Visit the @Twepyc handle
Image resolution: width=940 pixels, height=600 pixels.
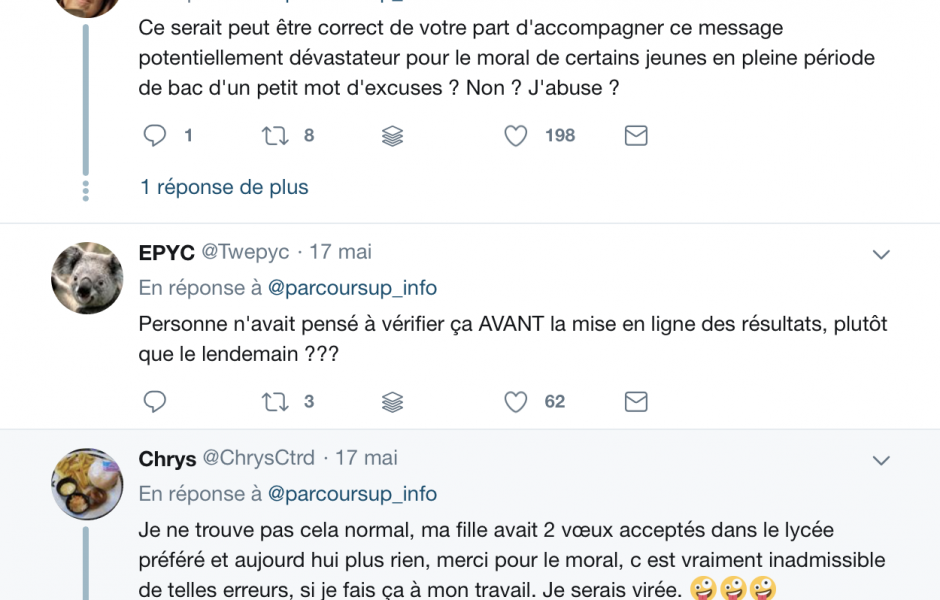(x=245, y=252)
